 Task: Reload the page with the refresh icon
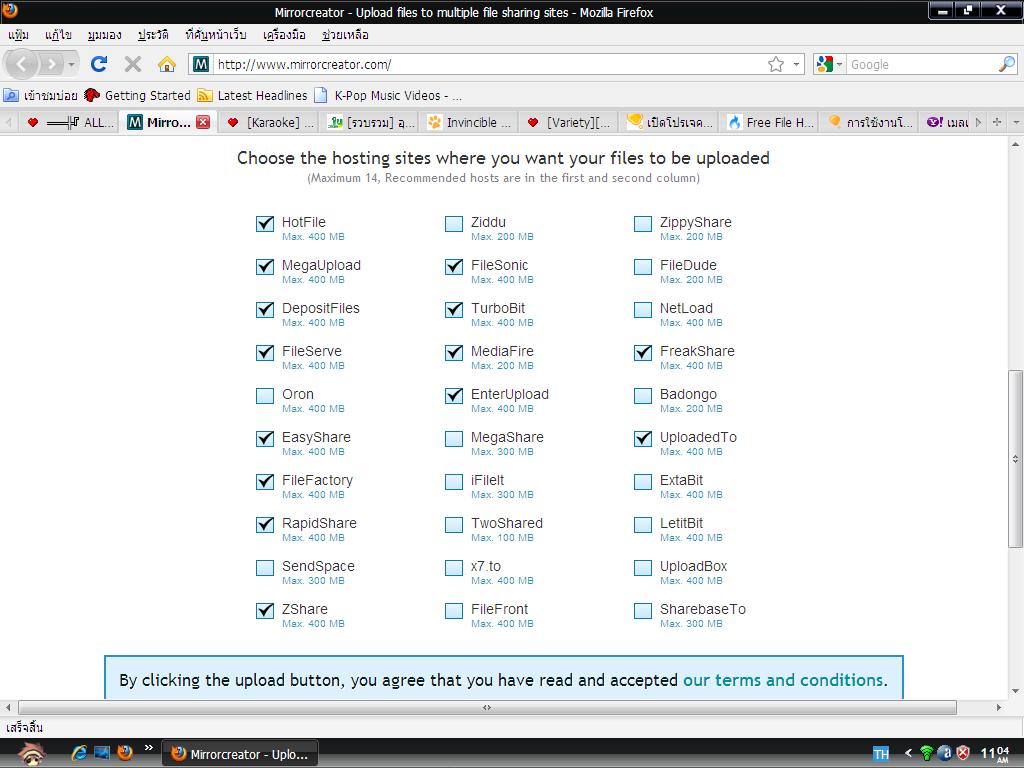tap(99, 64)
